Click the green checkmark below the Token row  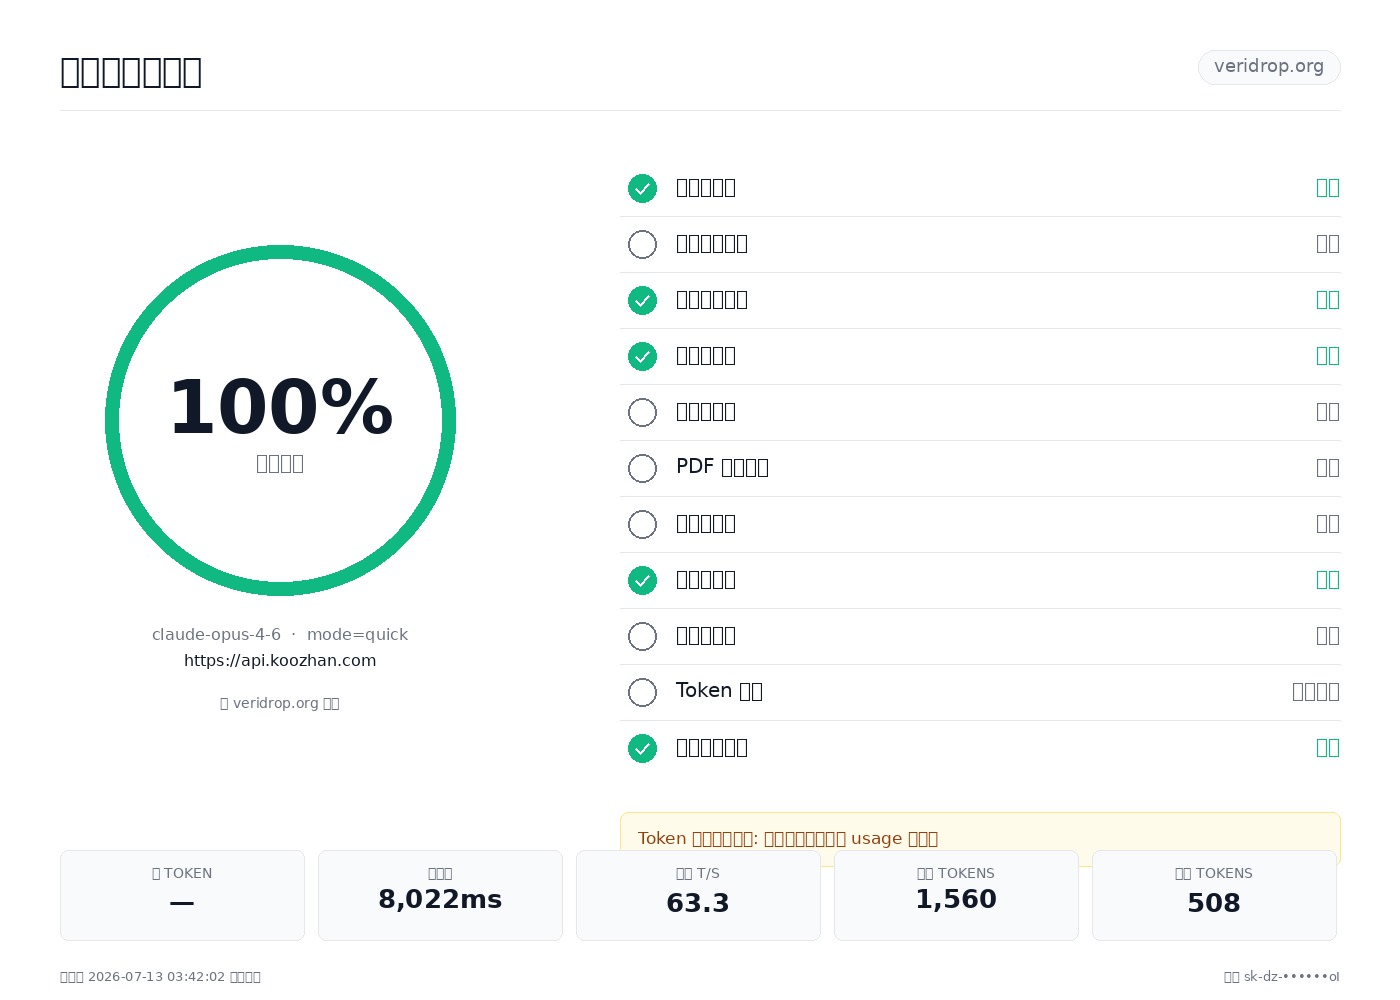click(642, 748)
